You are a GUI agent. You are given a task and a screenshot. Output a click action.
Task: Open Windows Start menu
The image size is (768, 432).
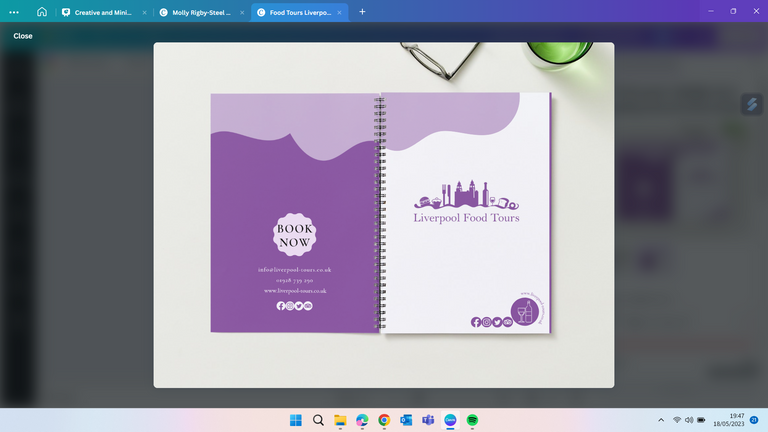coord(296,420)
